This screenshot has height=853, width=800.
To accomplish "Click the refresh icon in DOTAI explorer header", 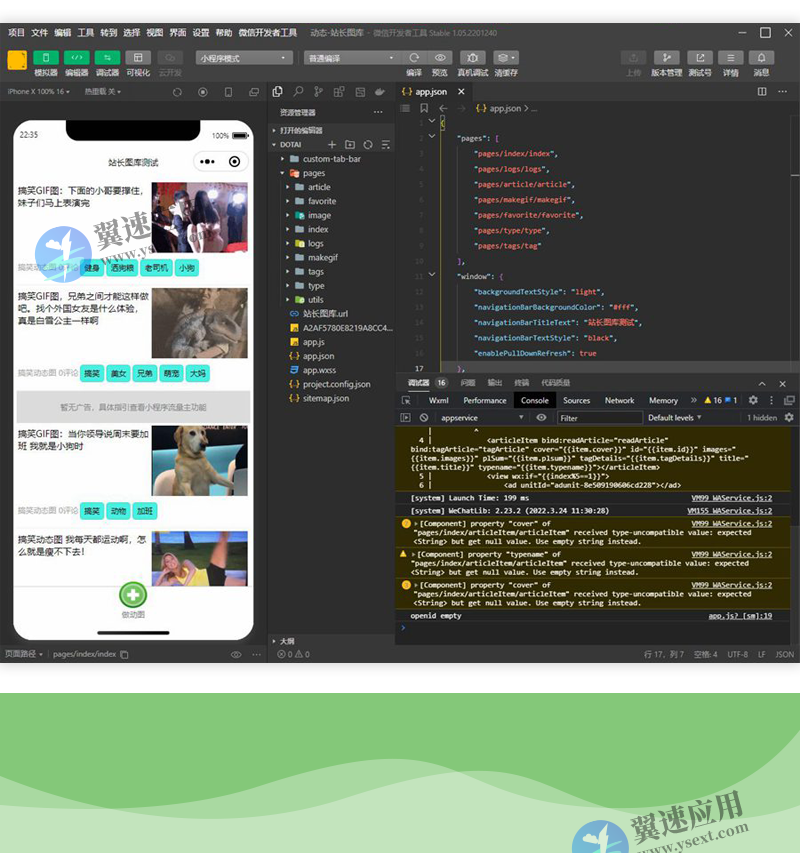I will pyautogui.click(x=368, y=145).
